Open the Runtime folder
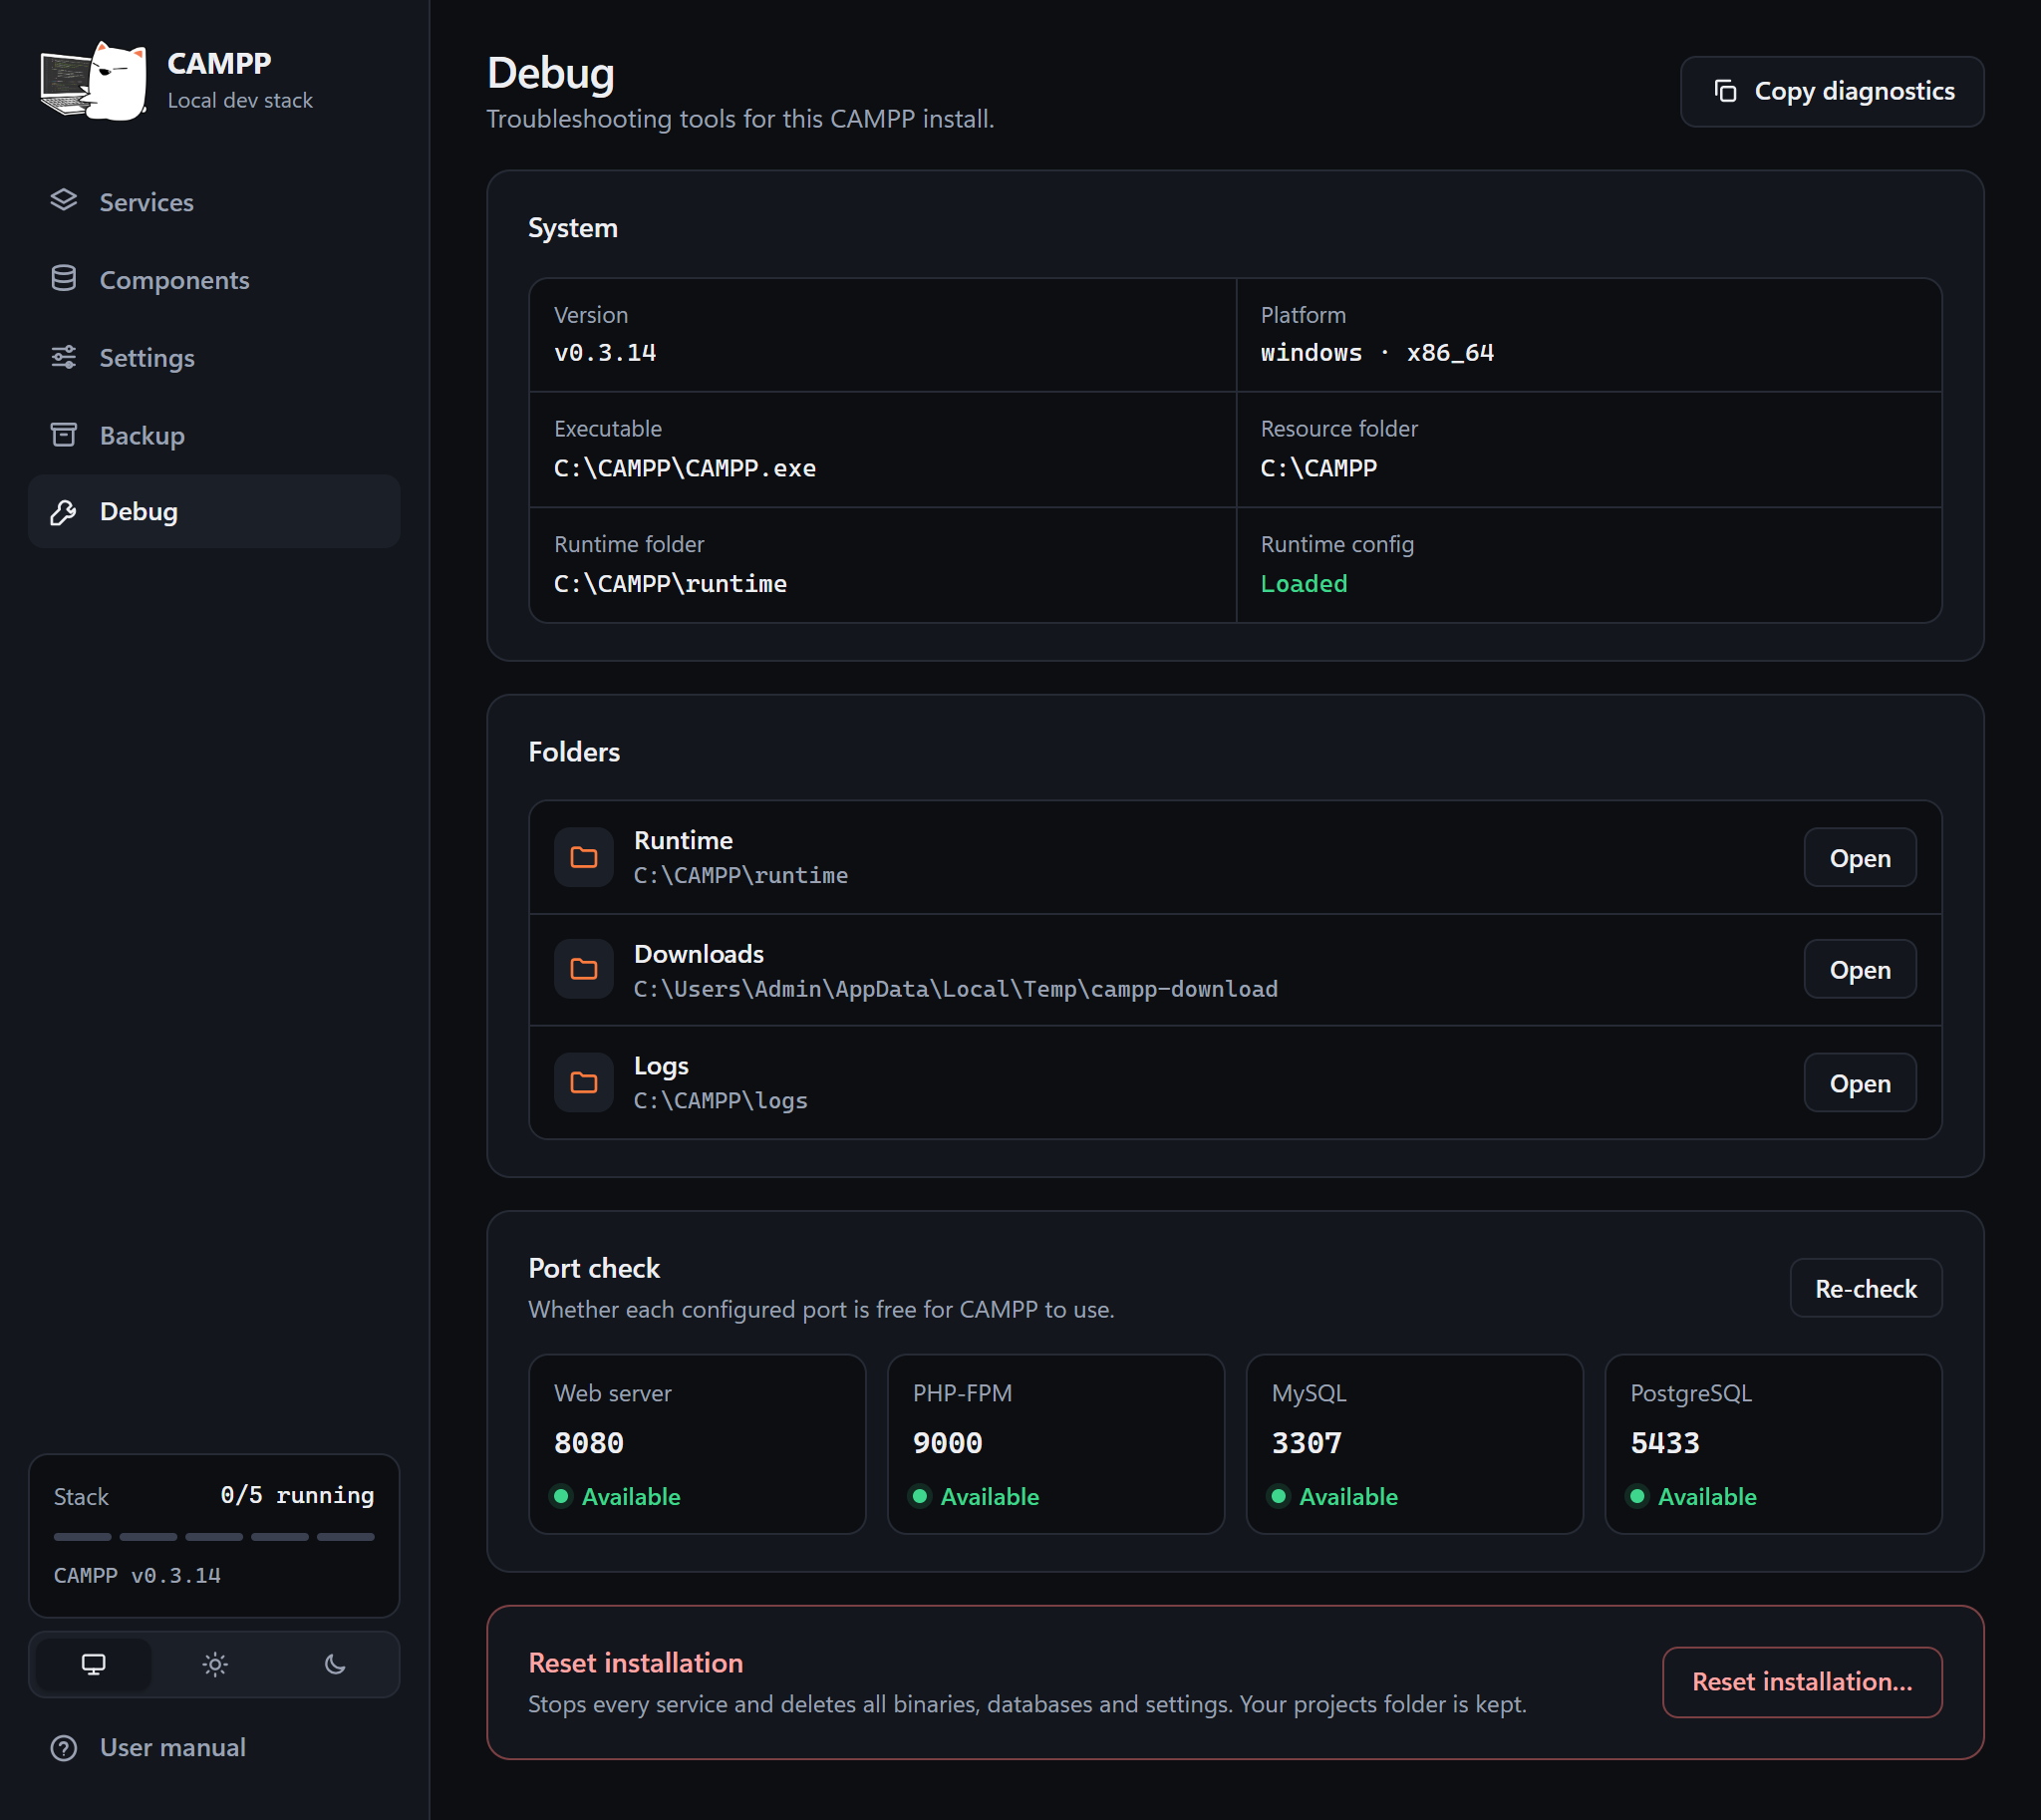The height and width of the screenshot is (1820, 2041). [x=1860, y=858]
